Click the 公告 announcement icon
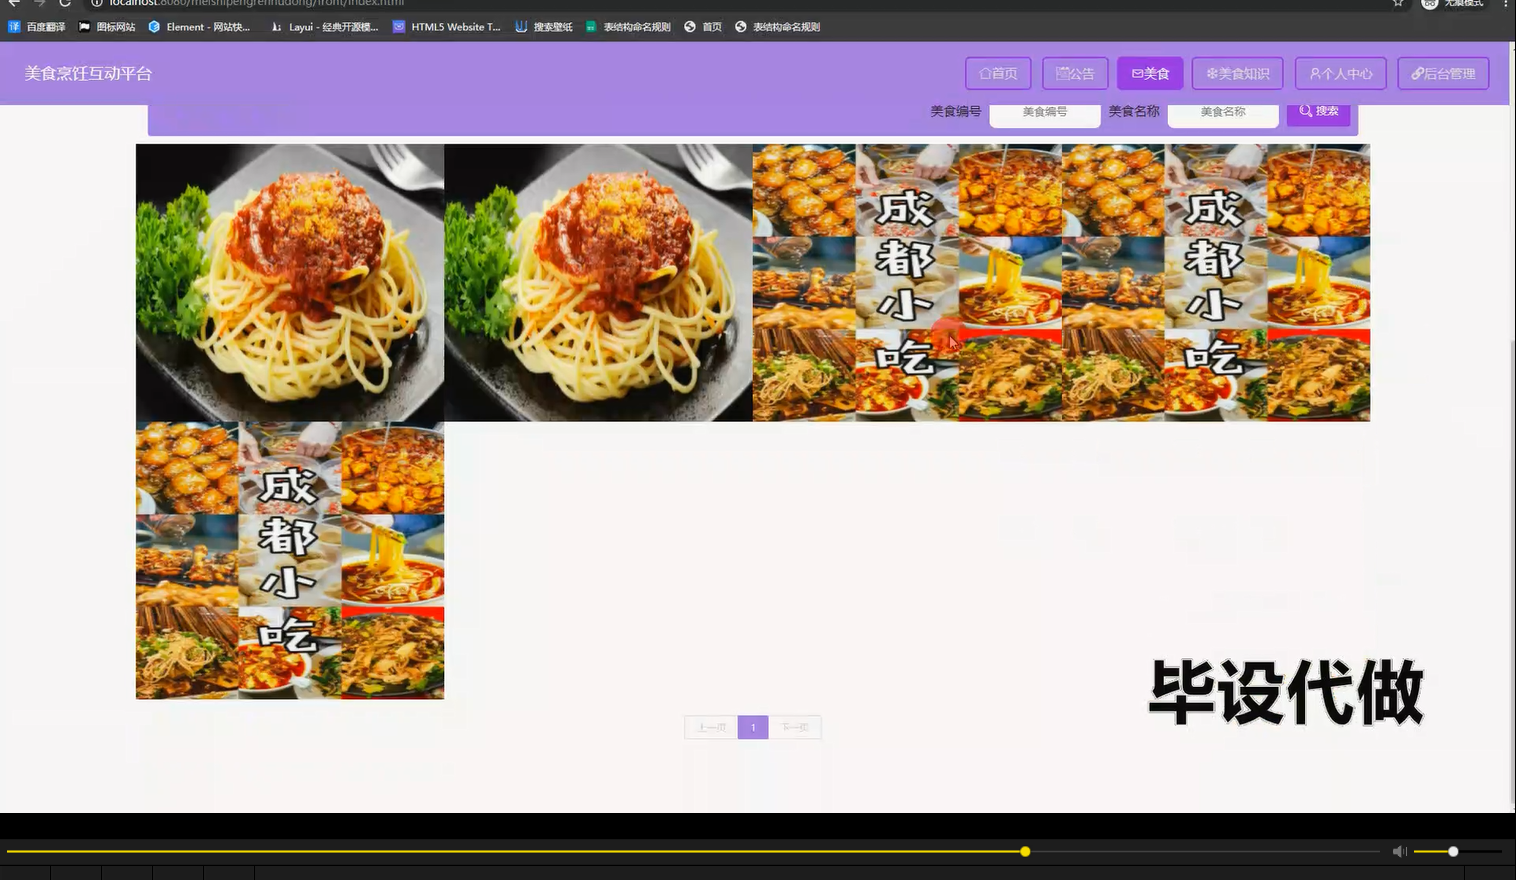Viewport: 1516px width, 880px height. click(x=1060, y=73)
